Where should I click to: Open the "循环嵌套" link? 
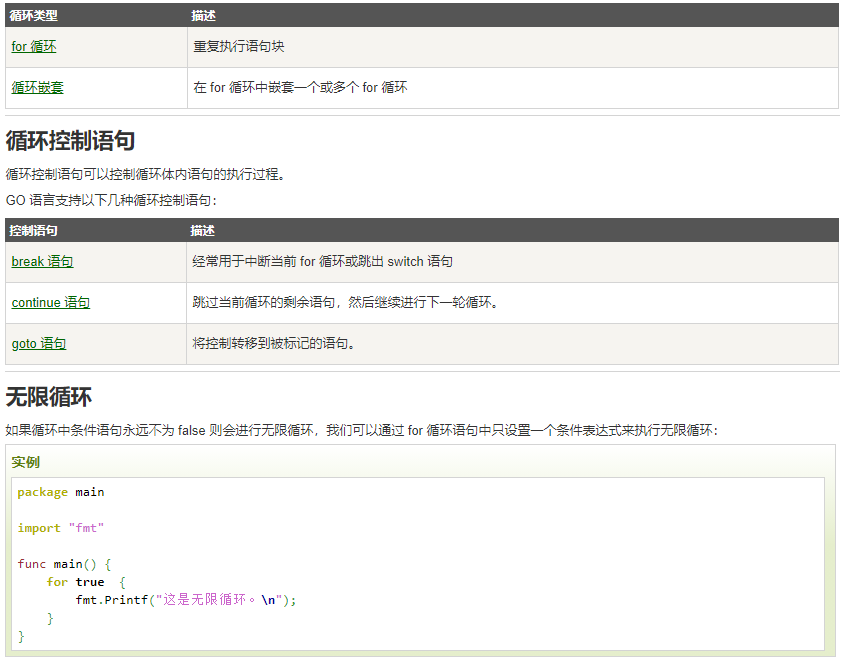37,87
